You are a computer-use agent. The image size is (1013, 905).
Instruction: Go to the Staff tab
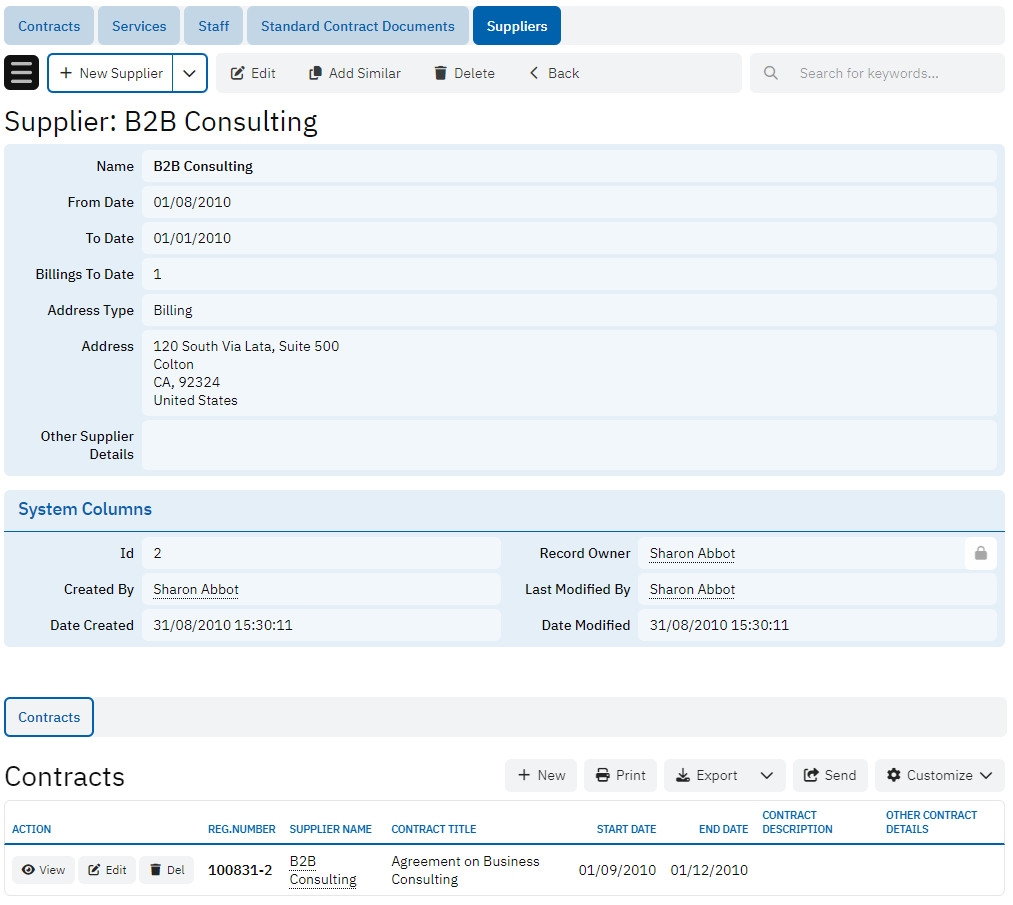tap(213, 26)
